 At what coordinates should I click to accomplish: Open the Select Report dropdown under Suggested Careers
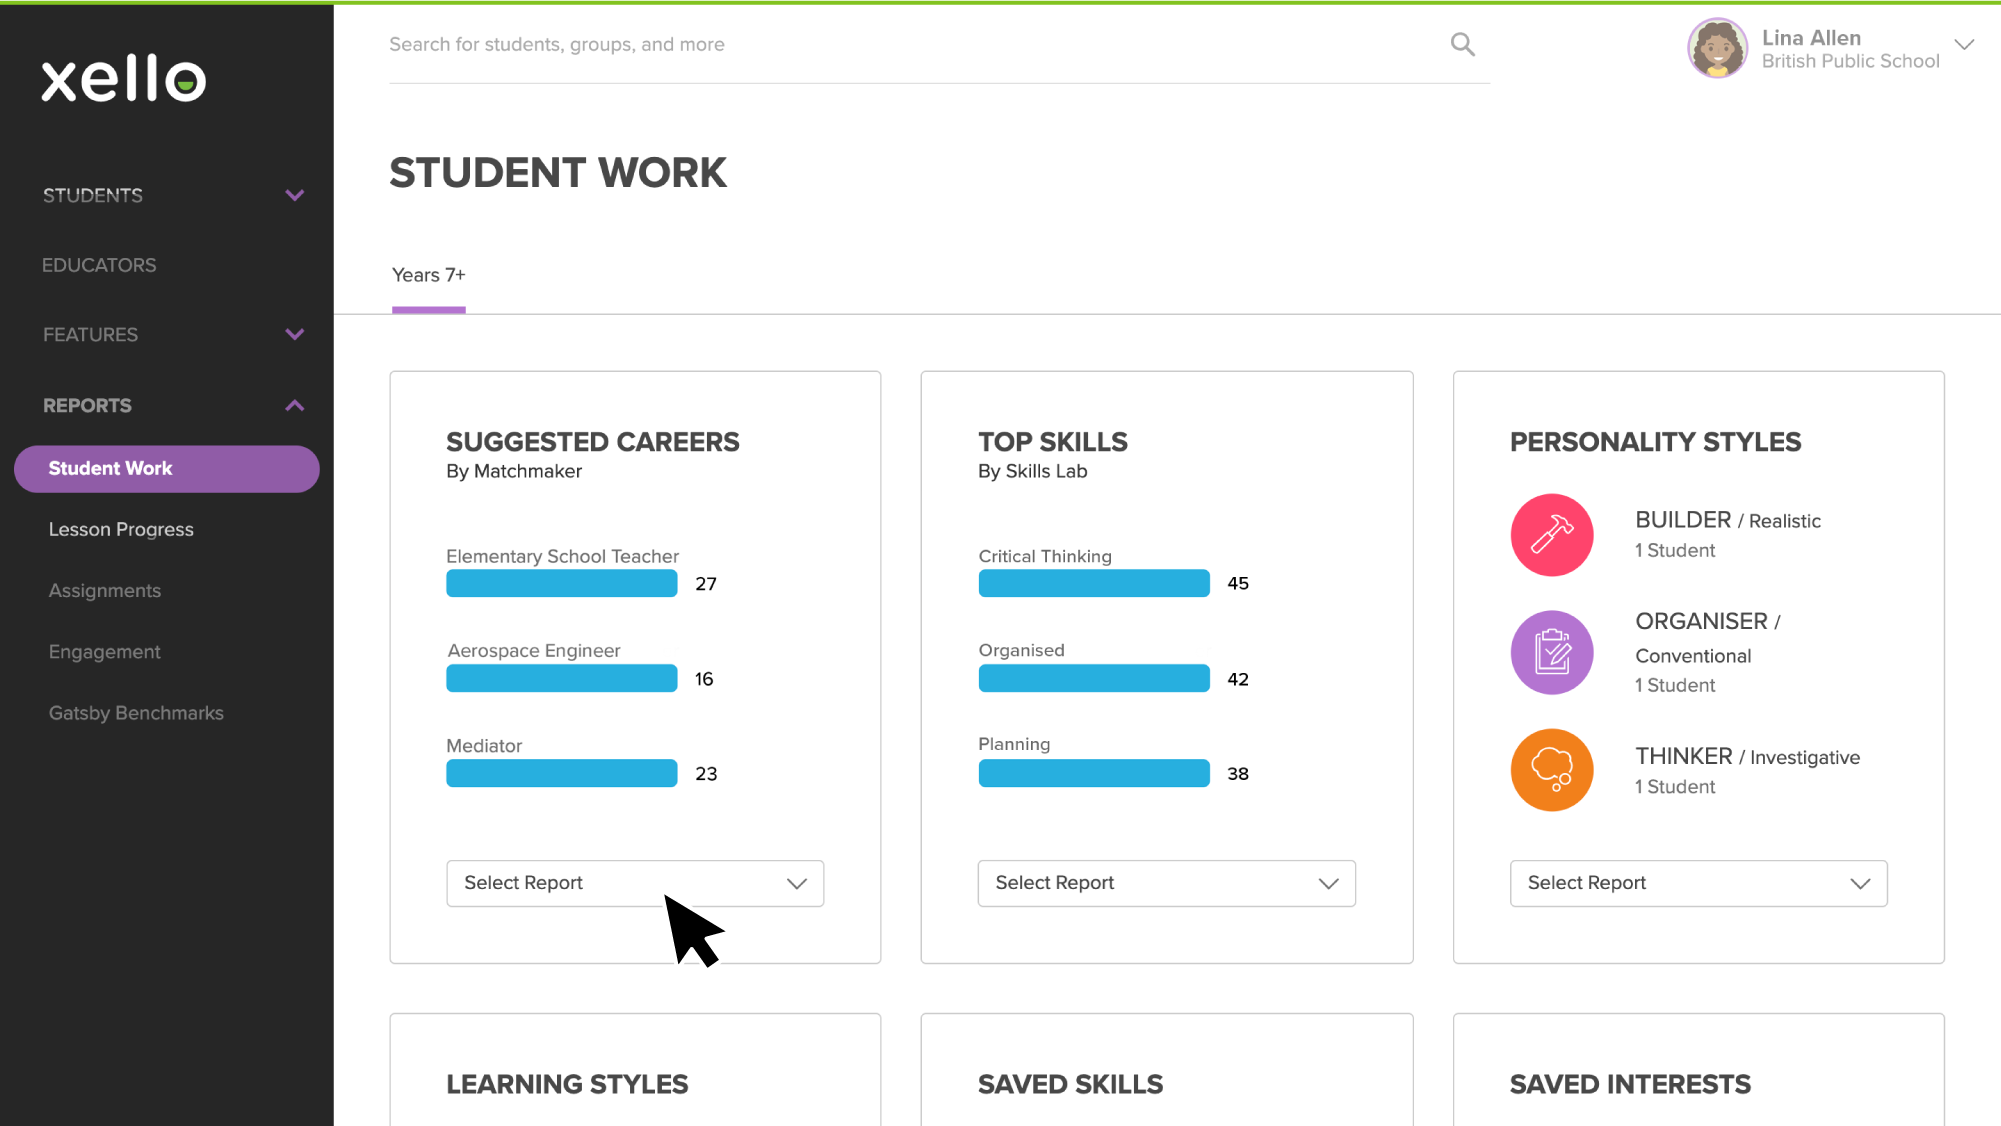[x=634, y=883]
